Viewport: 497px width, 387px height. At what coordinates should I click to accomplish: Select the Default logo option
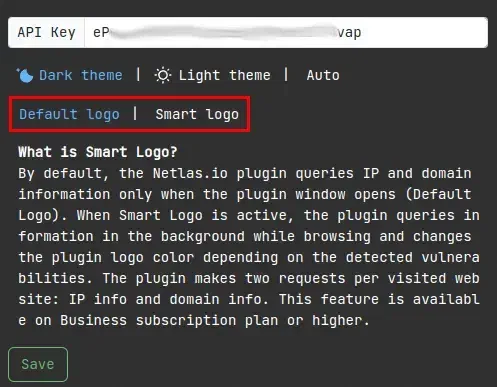[x=69, y=114]
